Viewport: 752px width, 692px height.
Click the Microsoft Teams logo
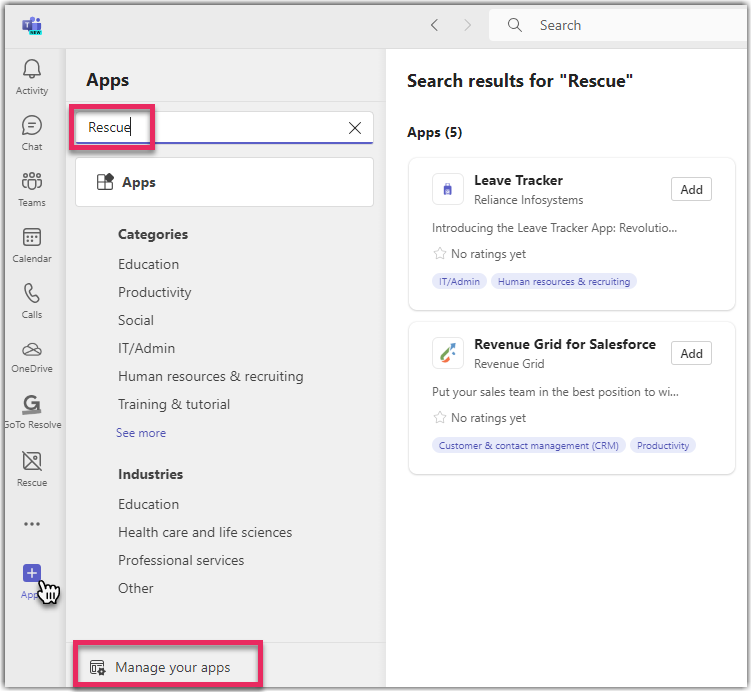pyautogui.click(x=32, y=25)
